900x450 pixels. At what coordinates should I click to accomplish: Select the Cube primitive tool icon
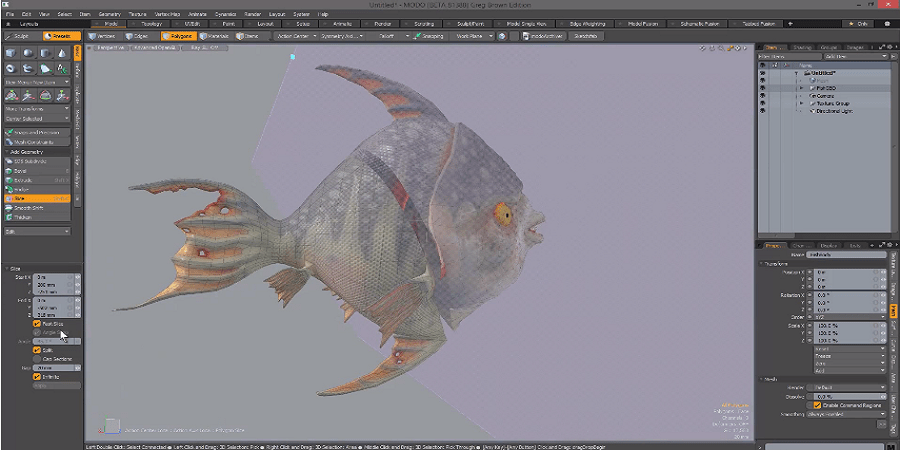coord(11,53)
